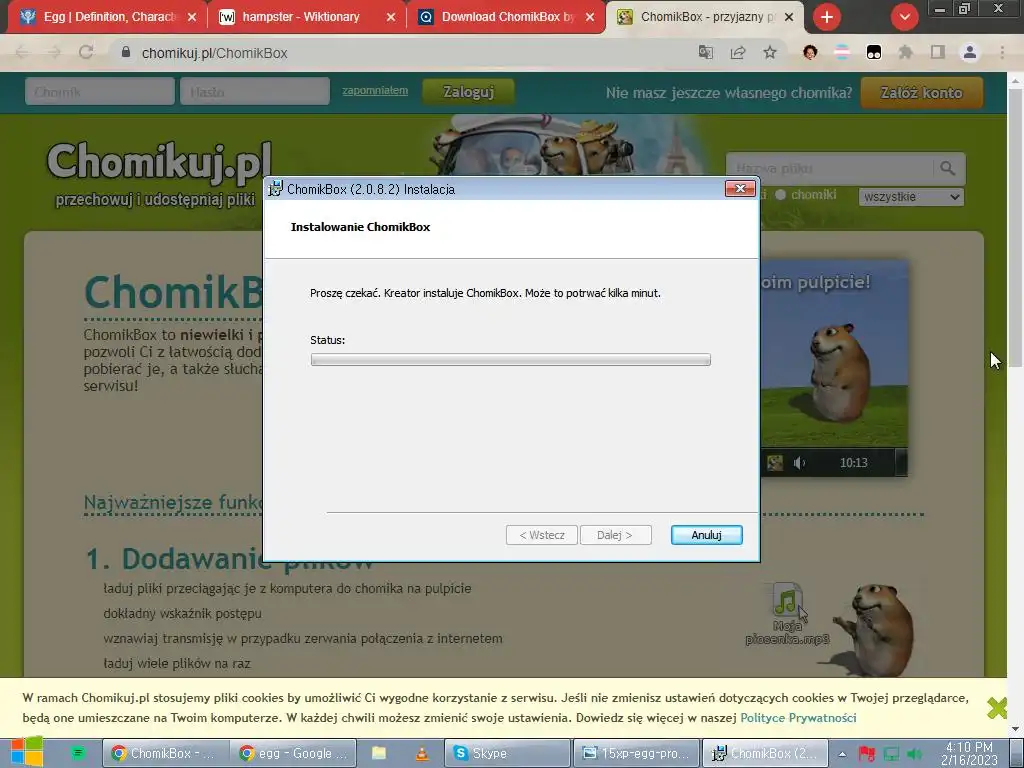The height and width of the screenshot is (768, 1024).
Task: Click the small hamster icon in video controls
Action: [x=775, y=463]
